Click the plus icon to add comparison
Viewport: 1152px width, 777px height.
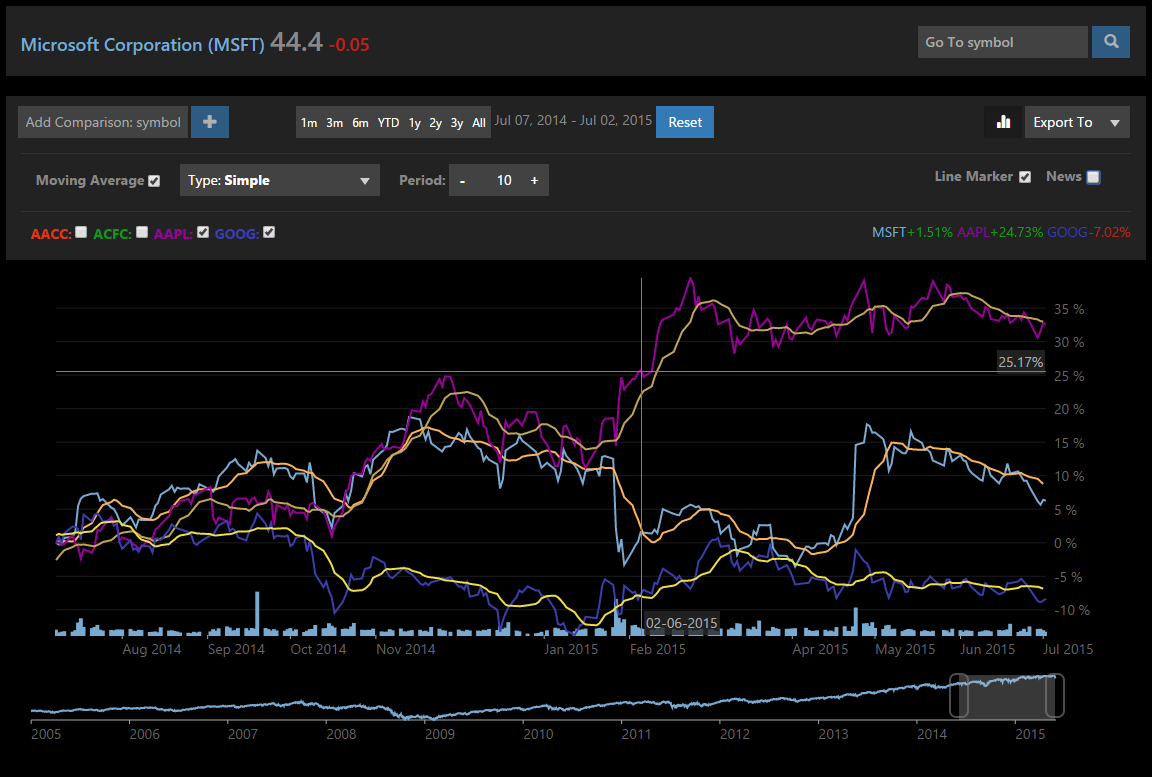[210, 122]
